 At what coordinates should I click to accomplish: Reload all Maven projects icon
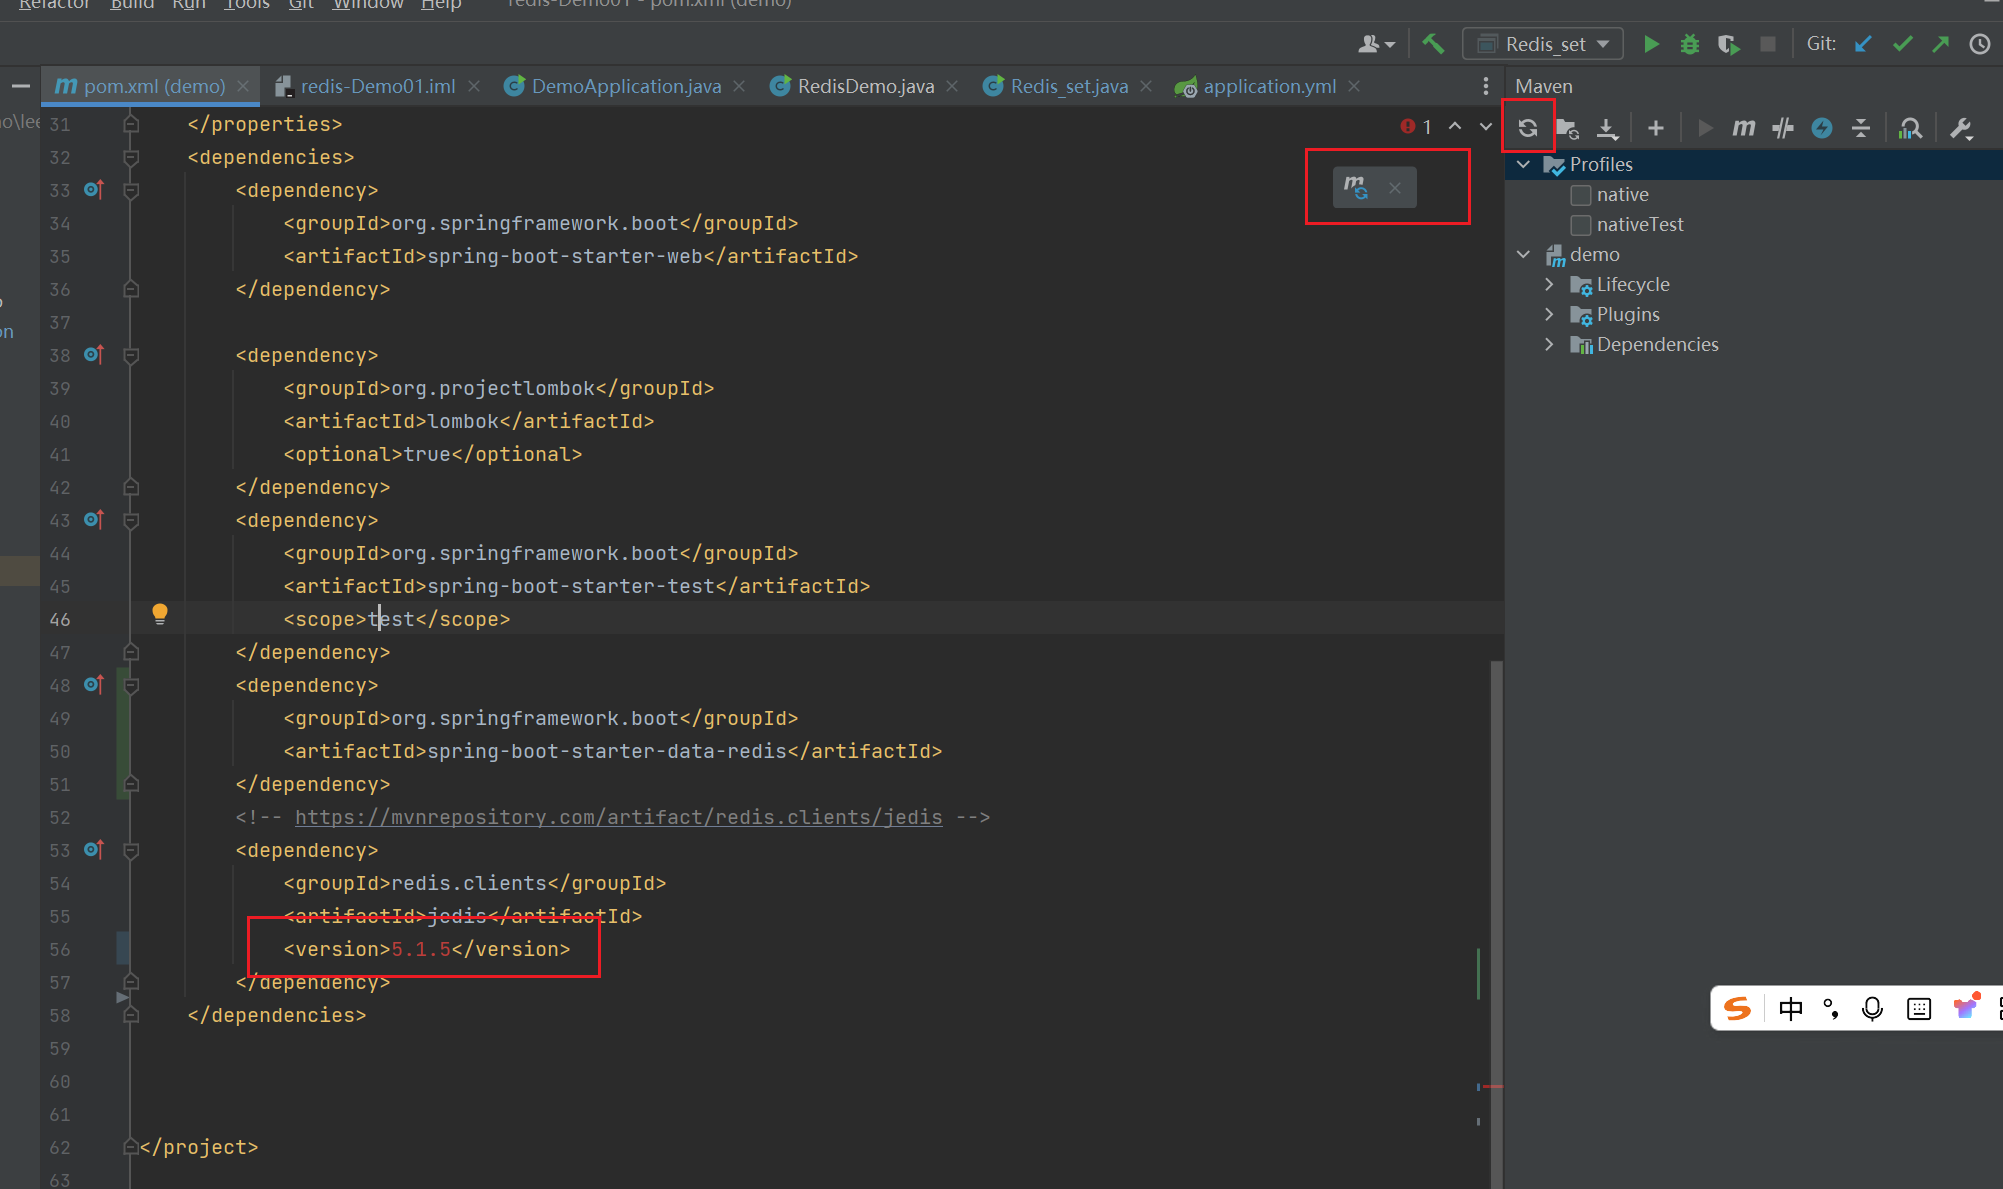pos(1527,128)
